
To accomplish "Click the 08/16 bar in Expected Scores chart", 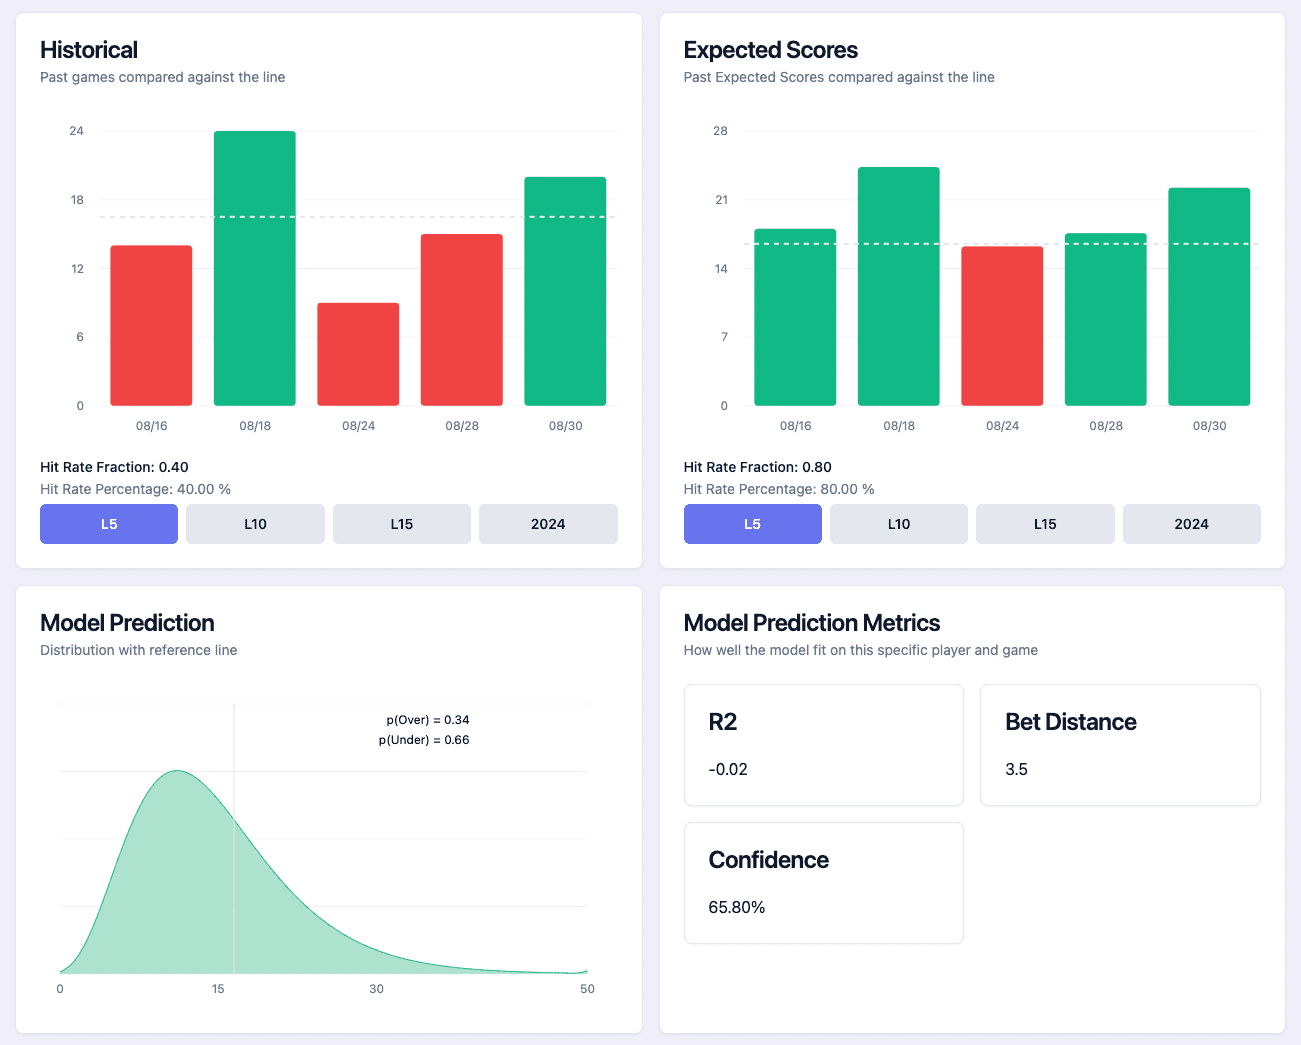I will pyautogui.click(x=795, y=317).
